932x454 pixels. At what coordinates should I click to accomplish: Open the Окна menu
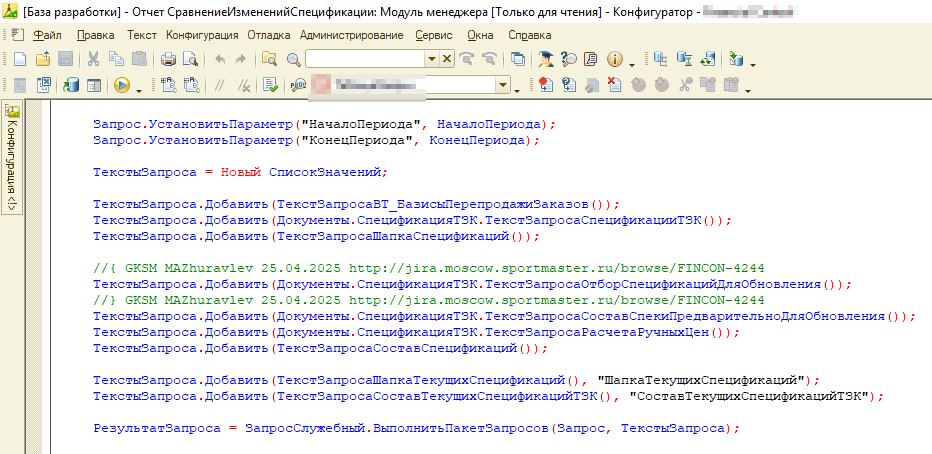point(480,35)
